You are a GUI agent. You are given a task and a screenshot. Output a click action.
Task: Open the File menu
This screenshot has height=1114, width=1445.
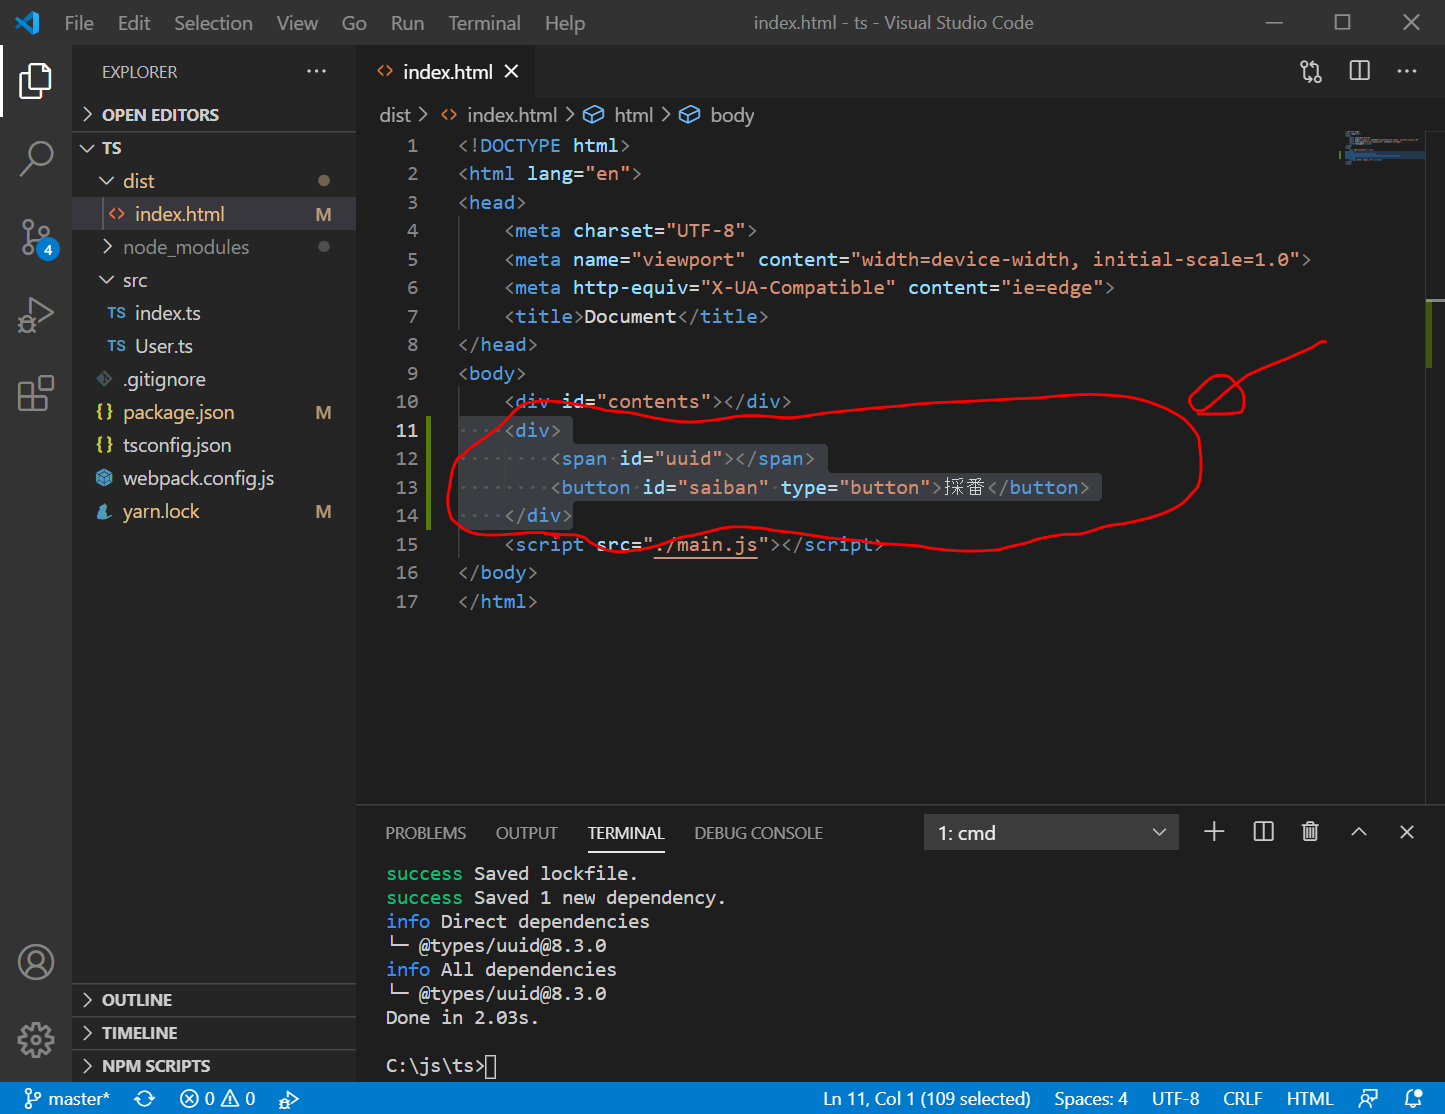[79, 23]
